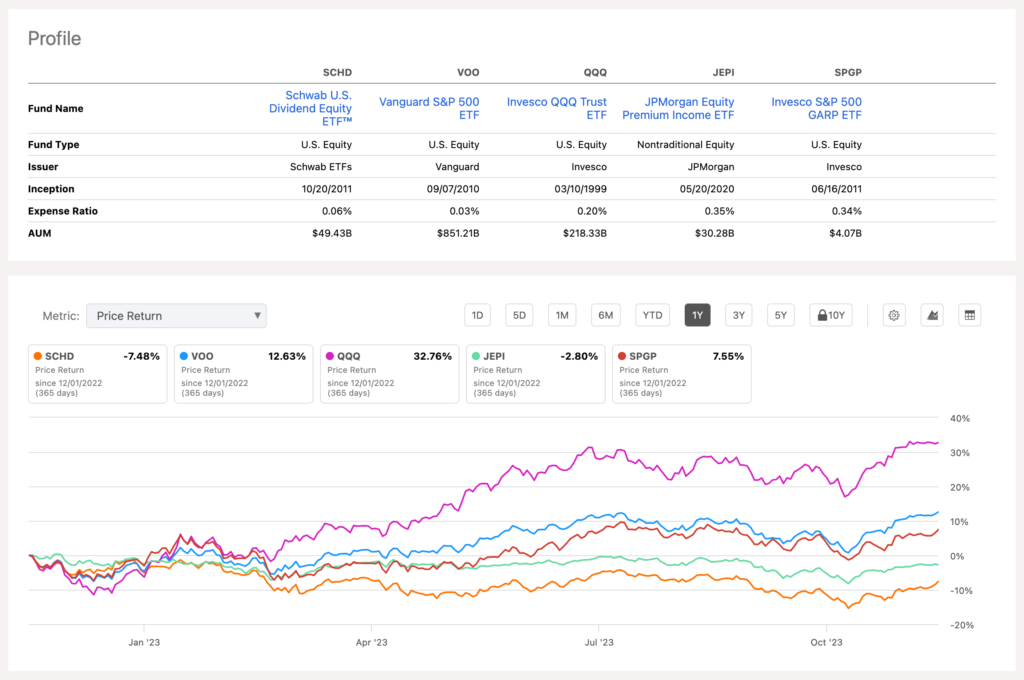Open JPMorgan Equity Premium Income ETF link

tap(678, 108)
